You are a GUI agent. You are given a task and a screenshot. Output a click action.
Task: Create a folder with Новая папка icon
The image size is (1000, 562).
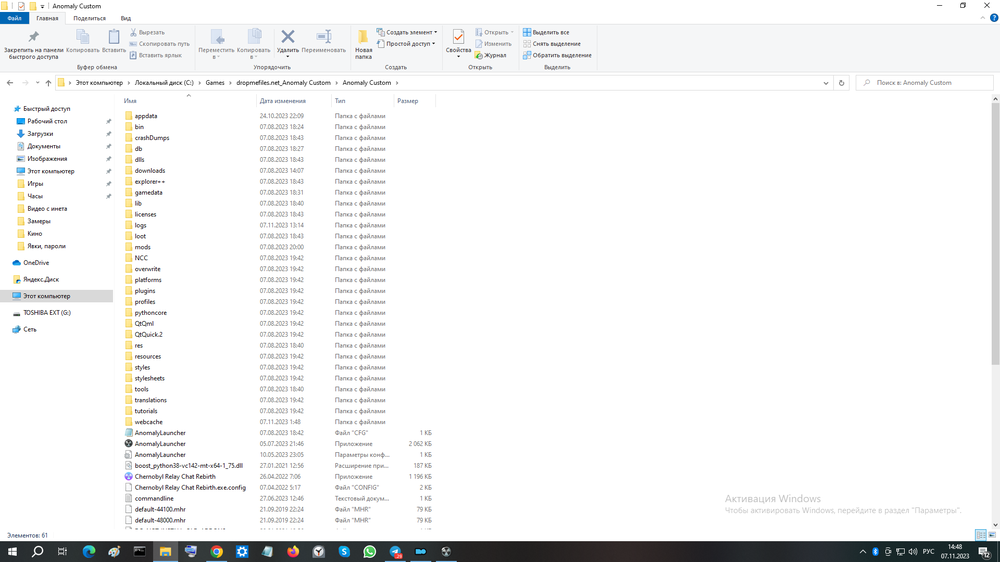[363, 43]
